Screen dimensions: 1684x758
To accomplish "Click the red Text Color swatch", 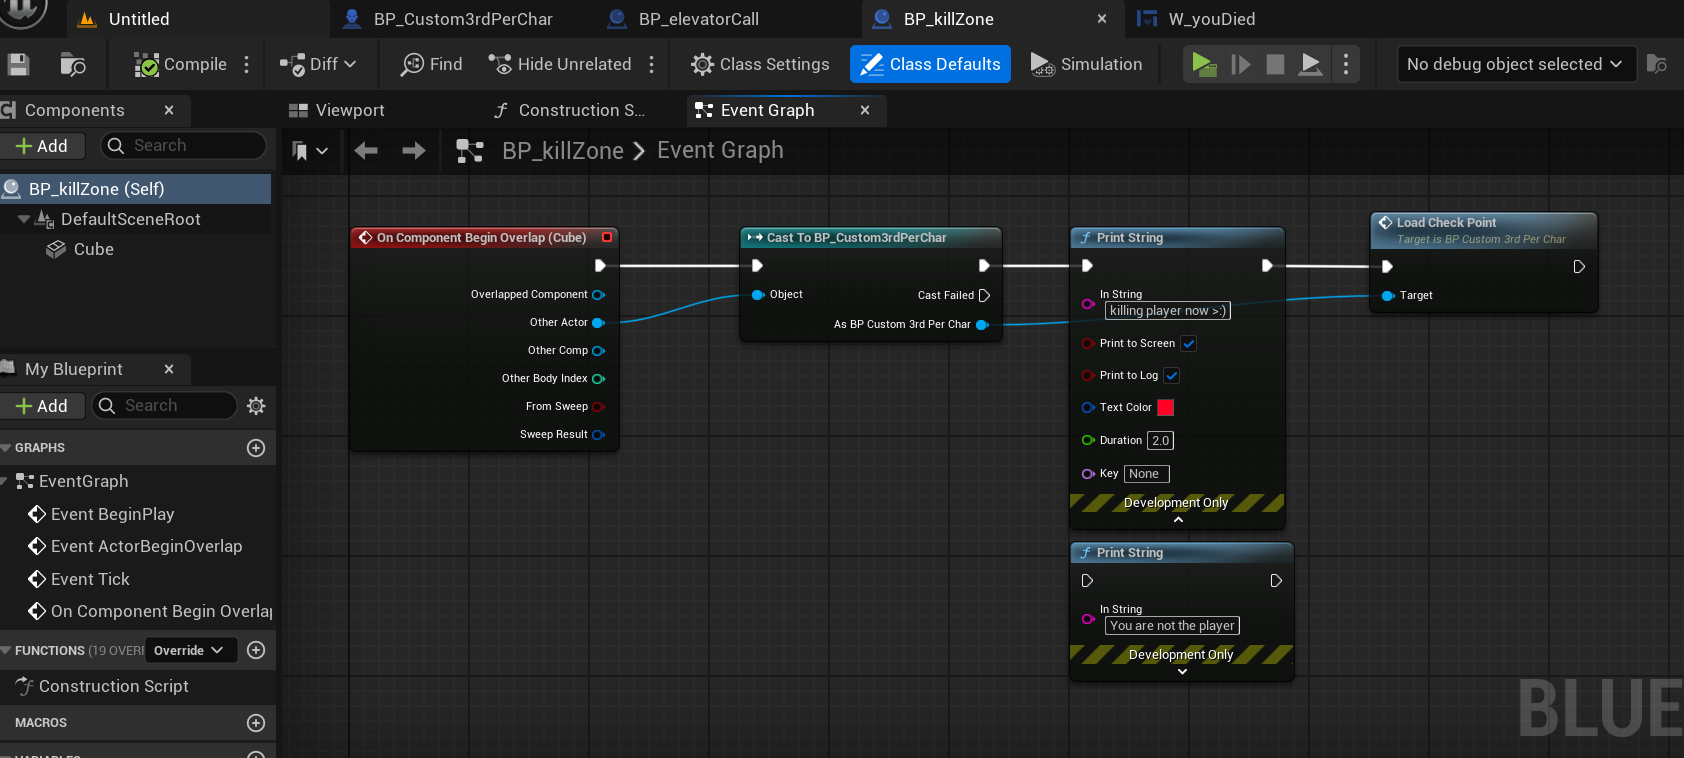I will [1166, 408].
